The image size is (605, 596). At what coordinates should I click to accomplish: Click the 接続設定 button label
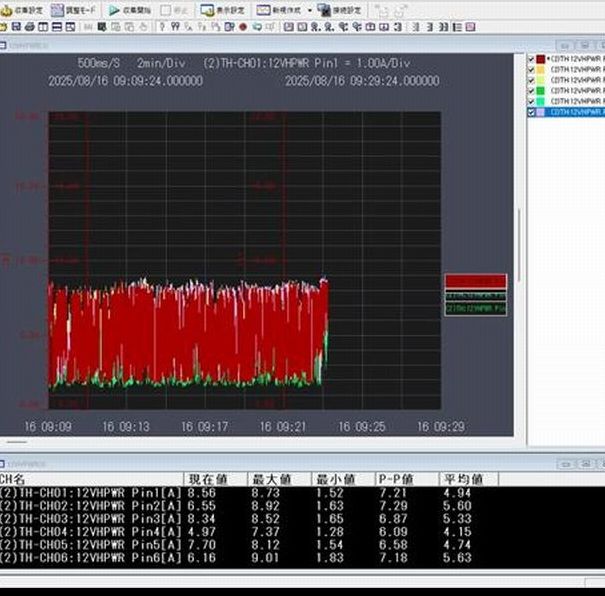347,10
